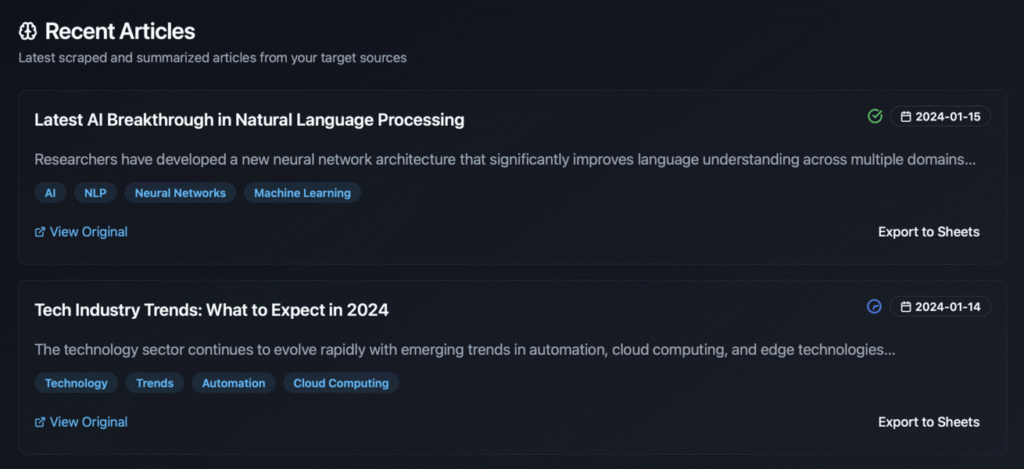Click the title Latest AI Breakthrough in Natural Language Processing
This screenshot has width=1024, height=469.
coord(249,120)
